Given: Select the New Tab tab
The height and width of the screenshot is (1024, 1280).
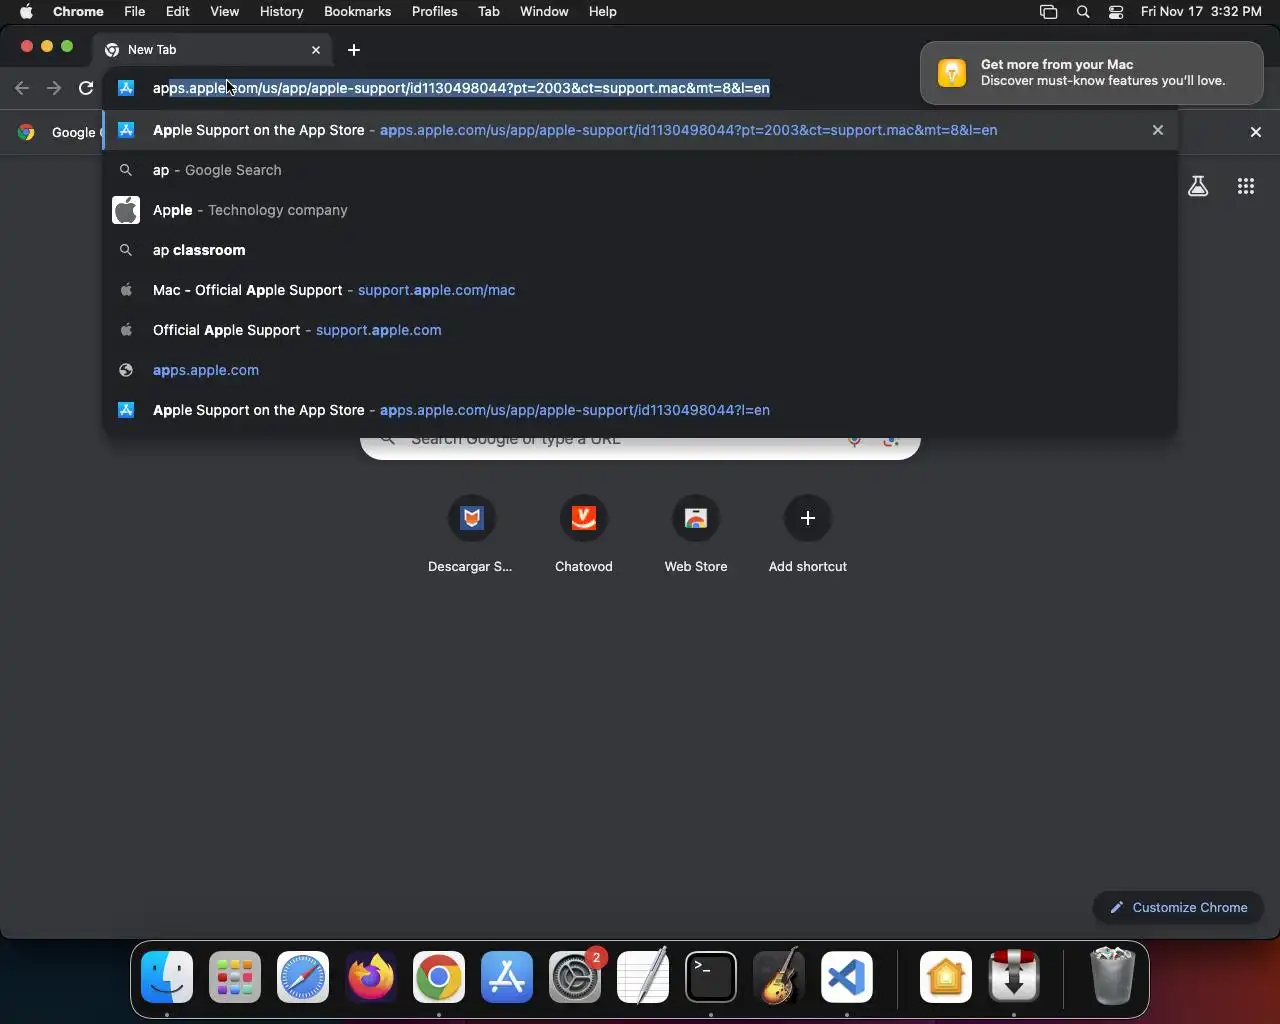Looking at the screenshot, I should coord(210,49).
